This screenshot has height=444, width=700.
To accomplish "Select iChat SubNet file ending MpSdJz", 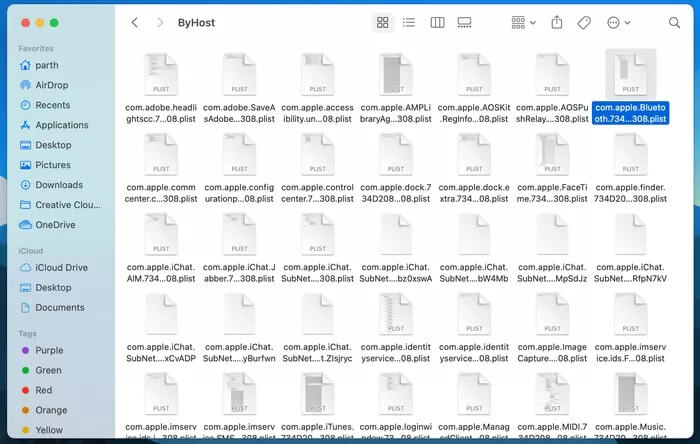I will tap(552, 234).
